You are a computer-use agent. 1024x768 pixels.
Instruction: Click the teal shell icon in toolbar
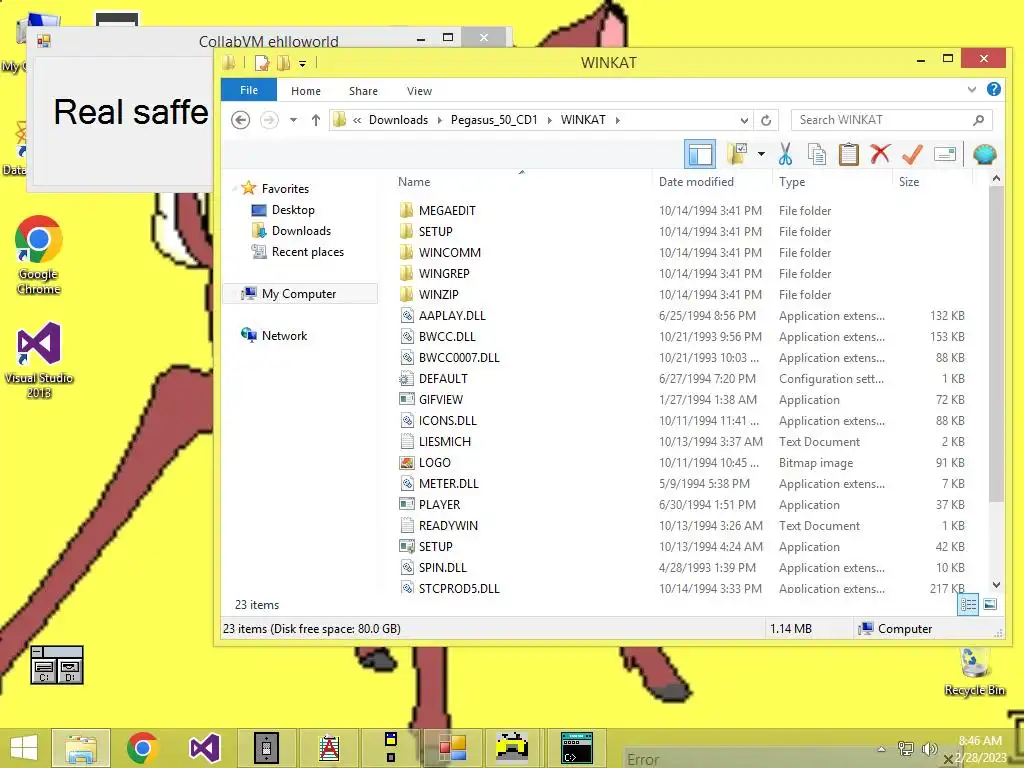[984, 154]
